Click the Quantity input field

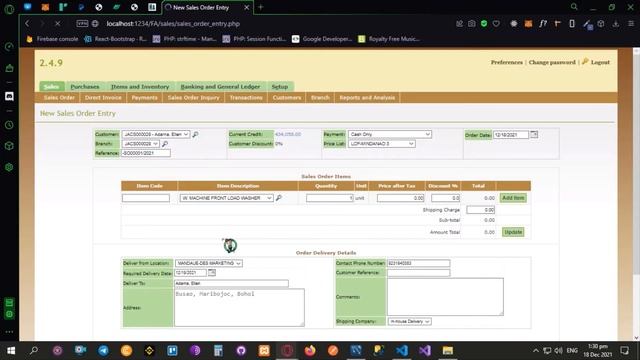[x=330, y=198]
